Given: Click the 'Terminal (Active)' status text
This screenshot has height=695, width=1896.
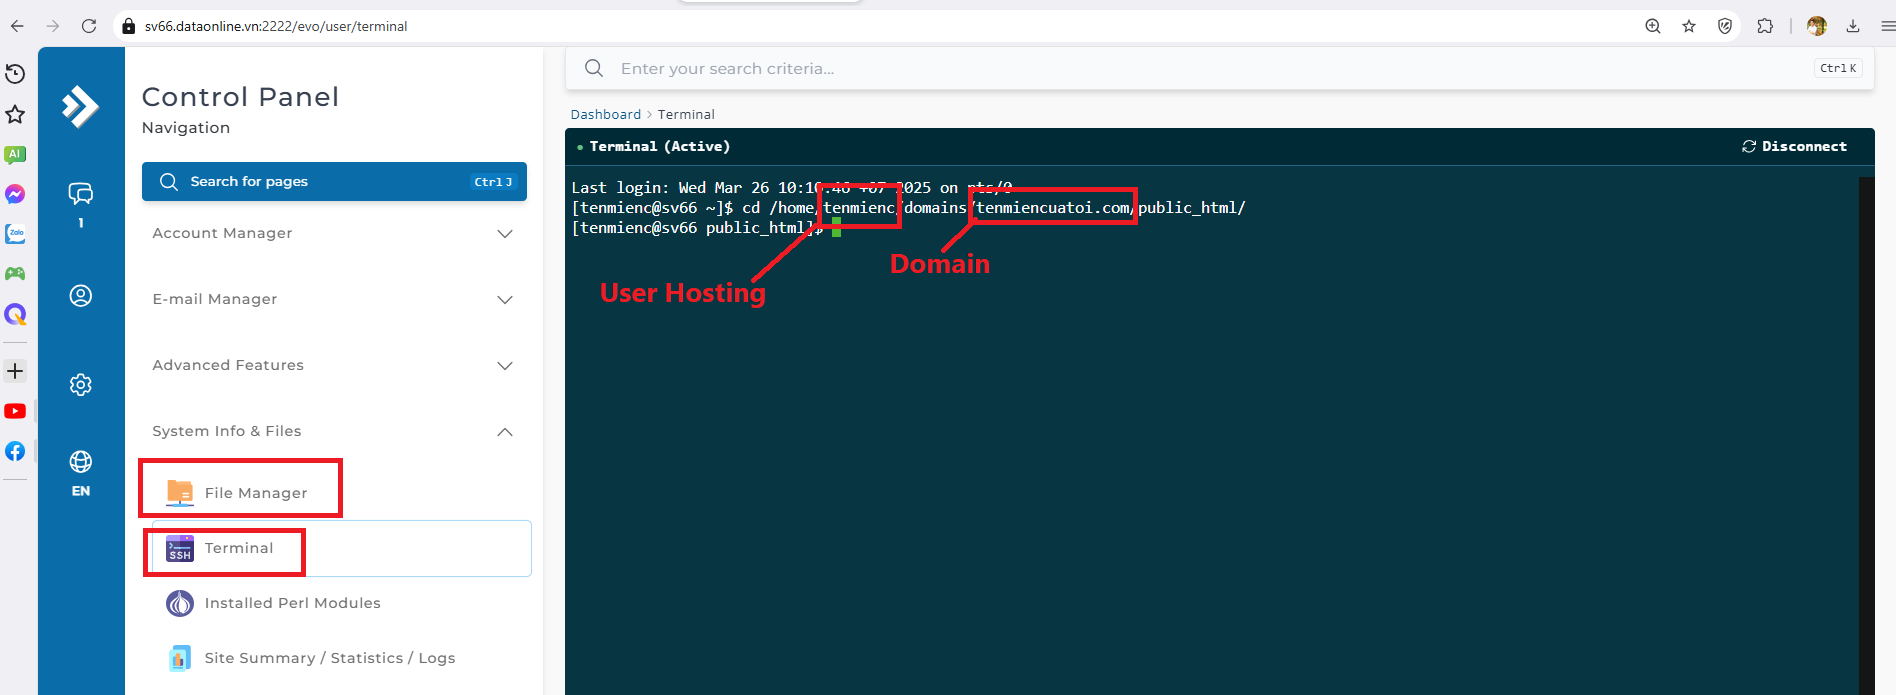Looking at the screenshot, I should [660, 146].
